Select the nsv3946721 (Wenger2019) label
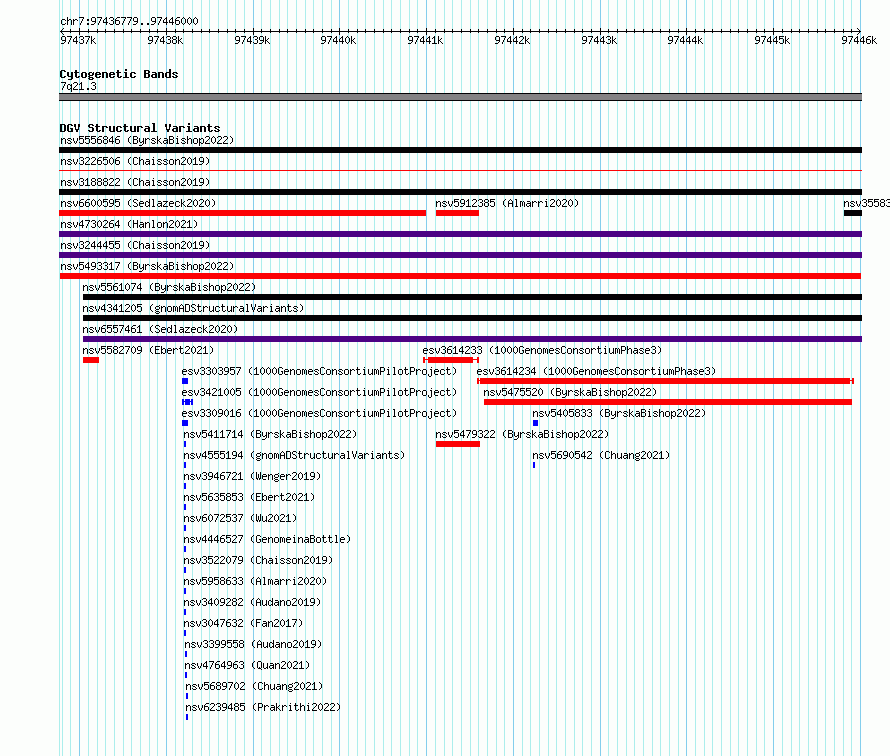Image resolution: width=890 pixels, height=756 pixels. click(x=252, y=476)
